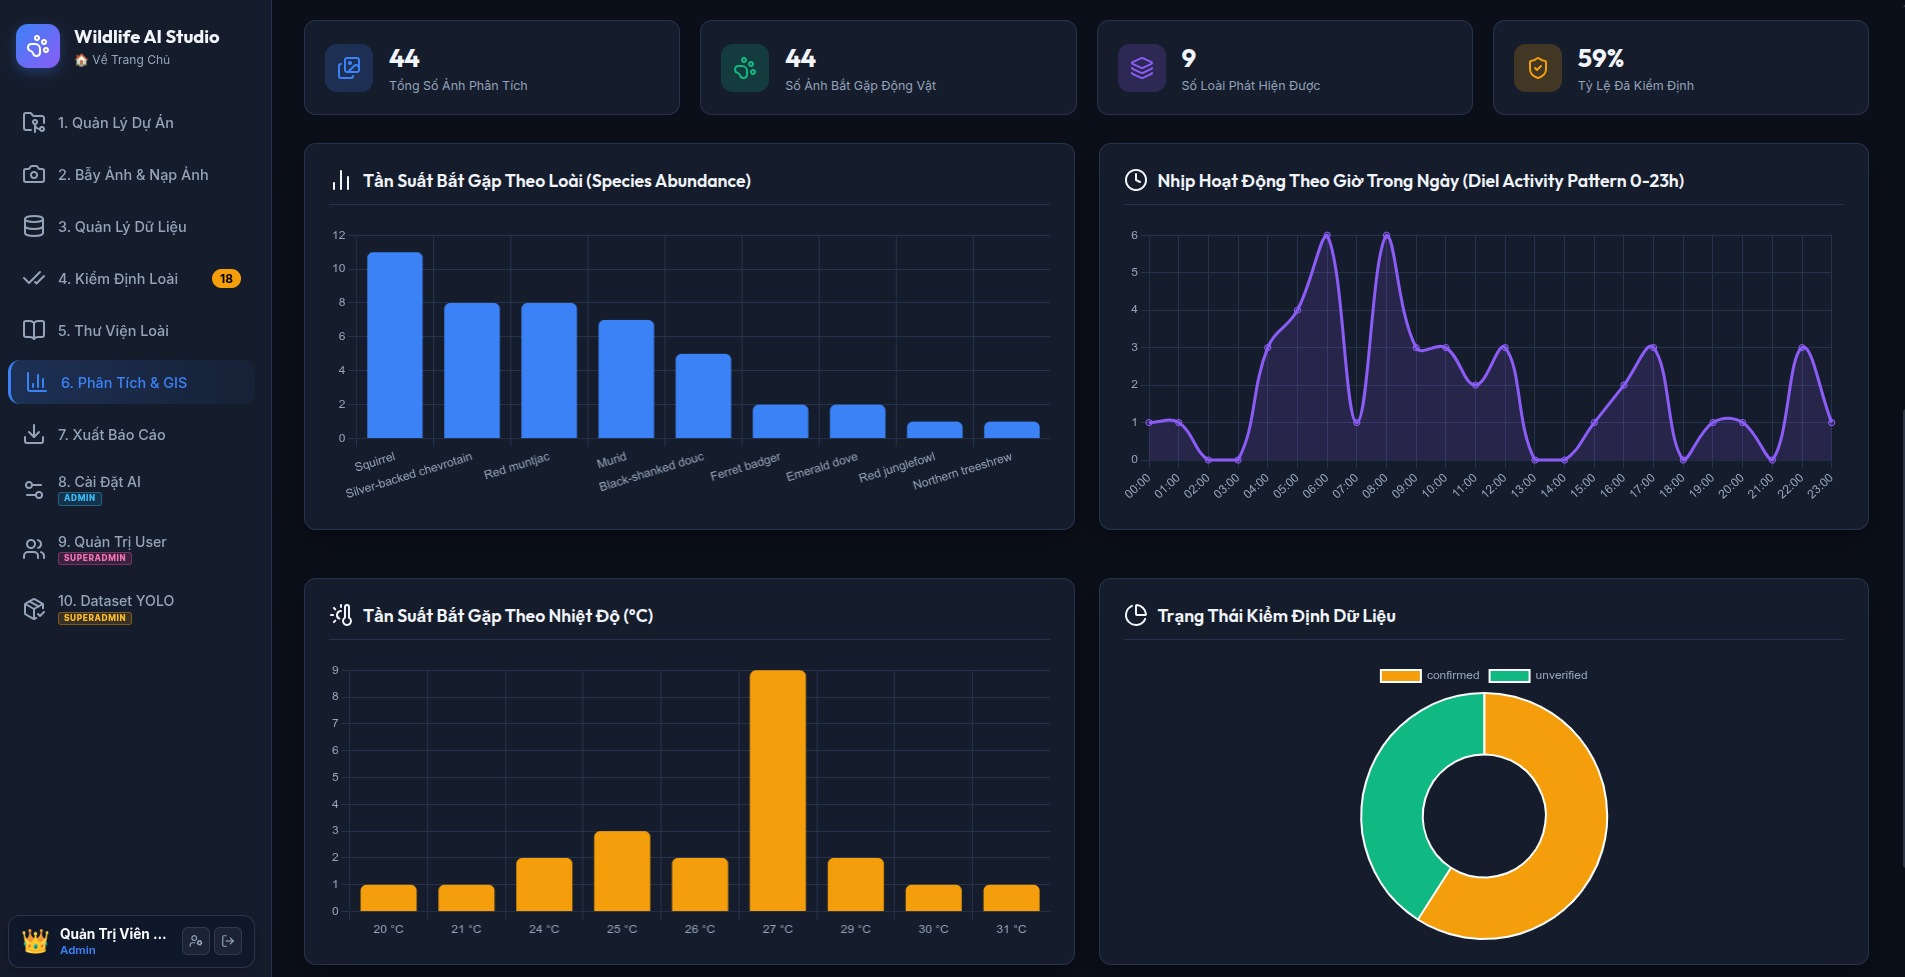1905x977 pixels.
Task: Click the Về Trang Chủ home link
Action: tap(123, 60)
